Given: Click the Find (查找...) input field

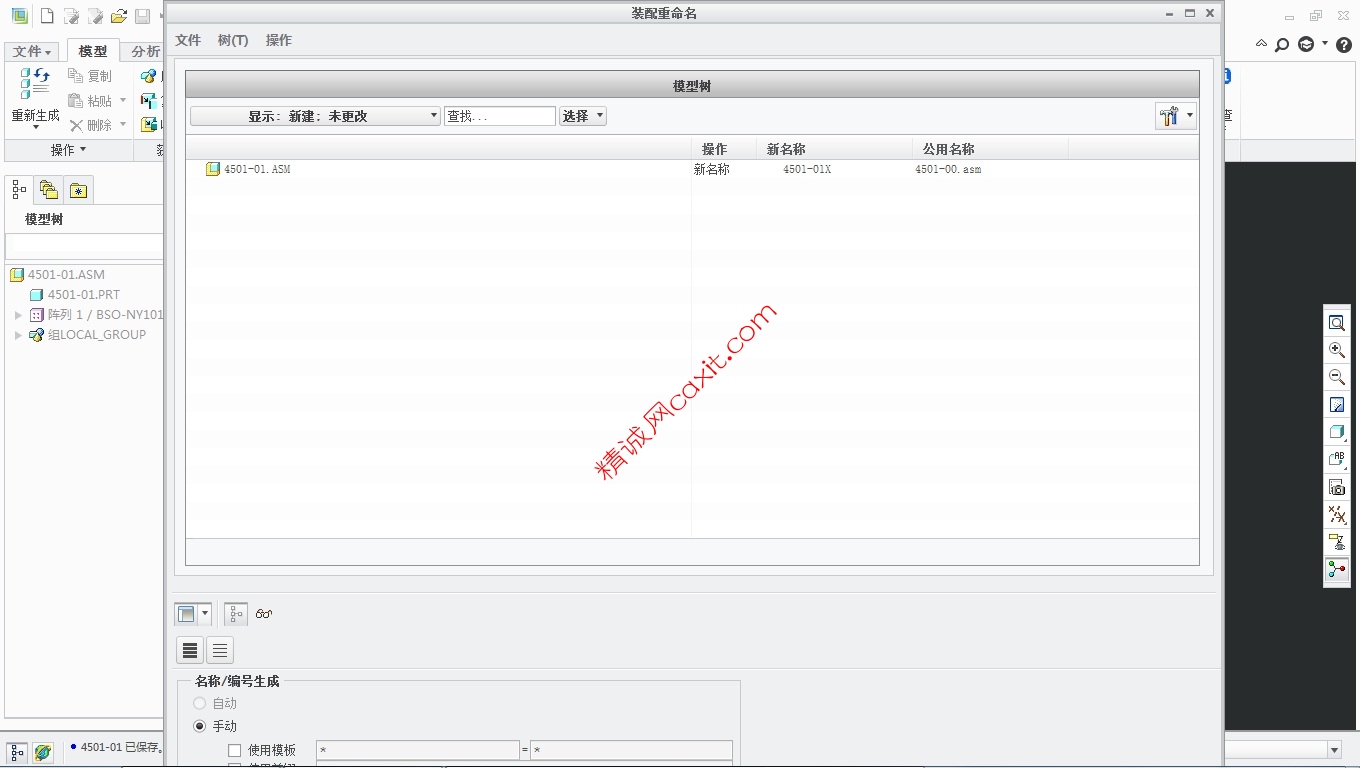Looking at the screenshot, I should point(500,116).
